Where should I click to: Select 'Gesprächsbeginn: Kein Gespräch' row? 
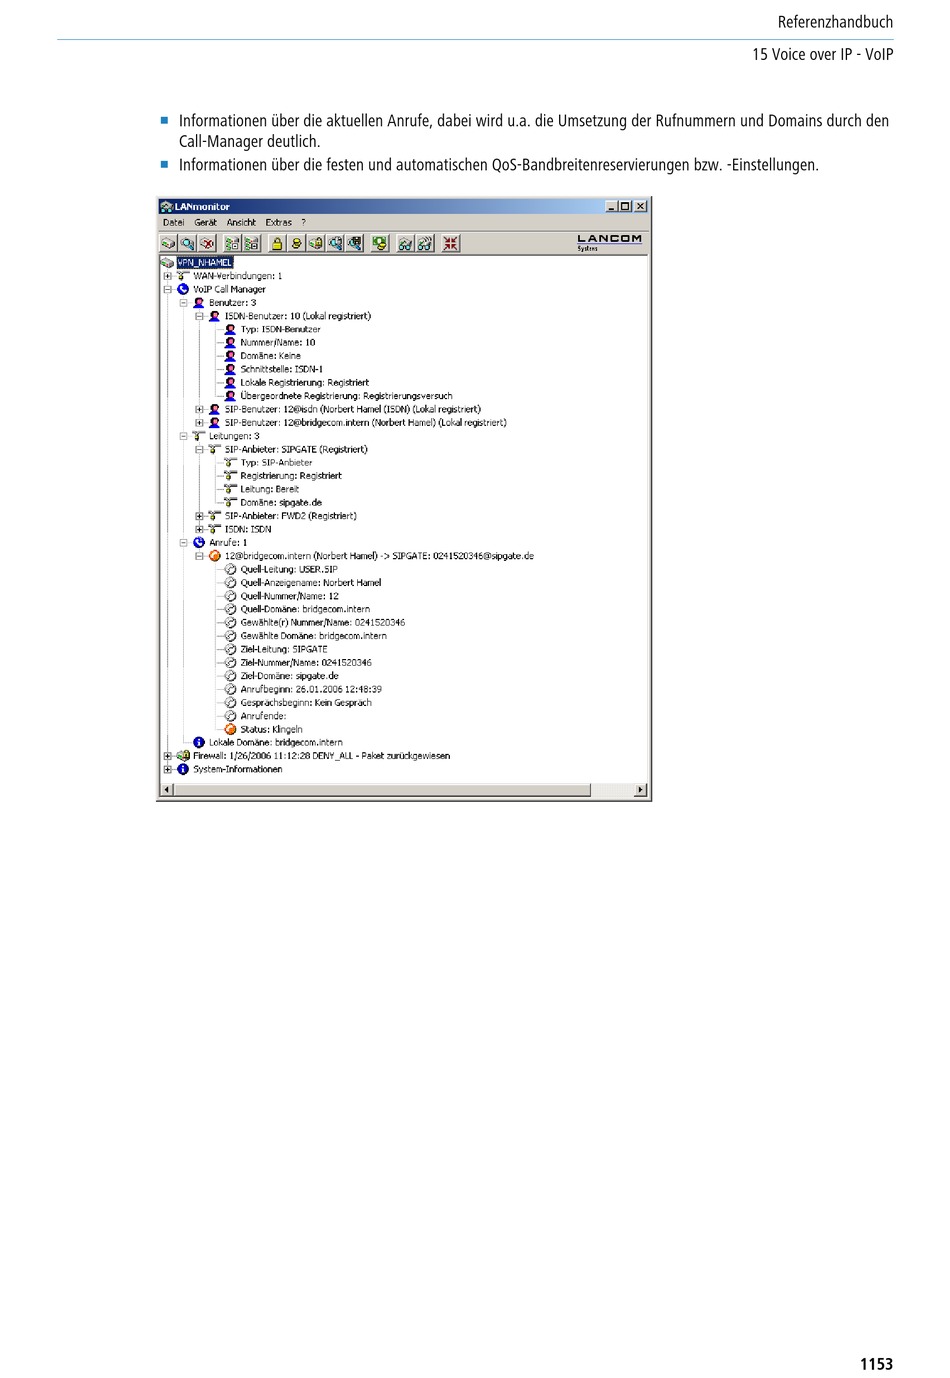[x=306, y=703]
